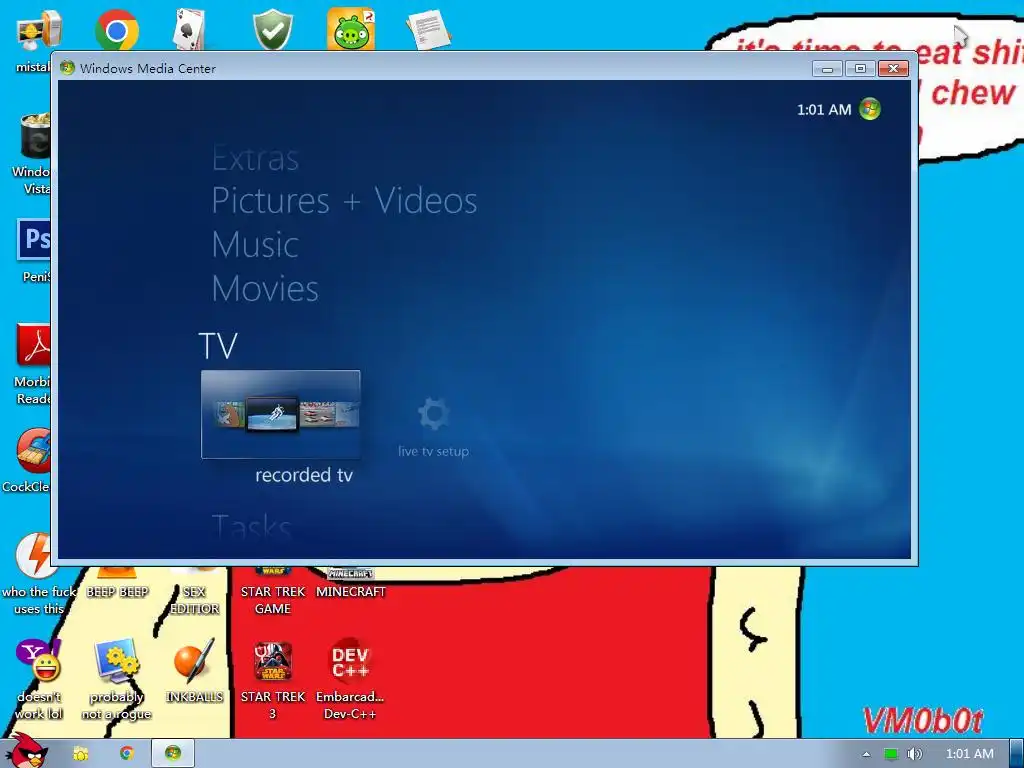Open the Bad Piggies desktop icon

coord(351,29)
